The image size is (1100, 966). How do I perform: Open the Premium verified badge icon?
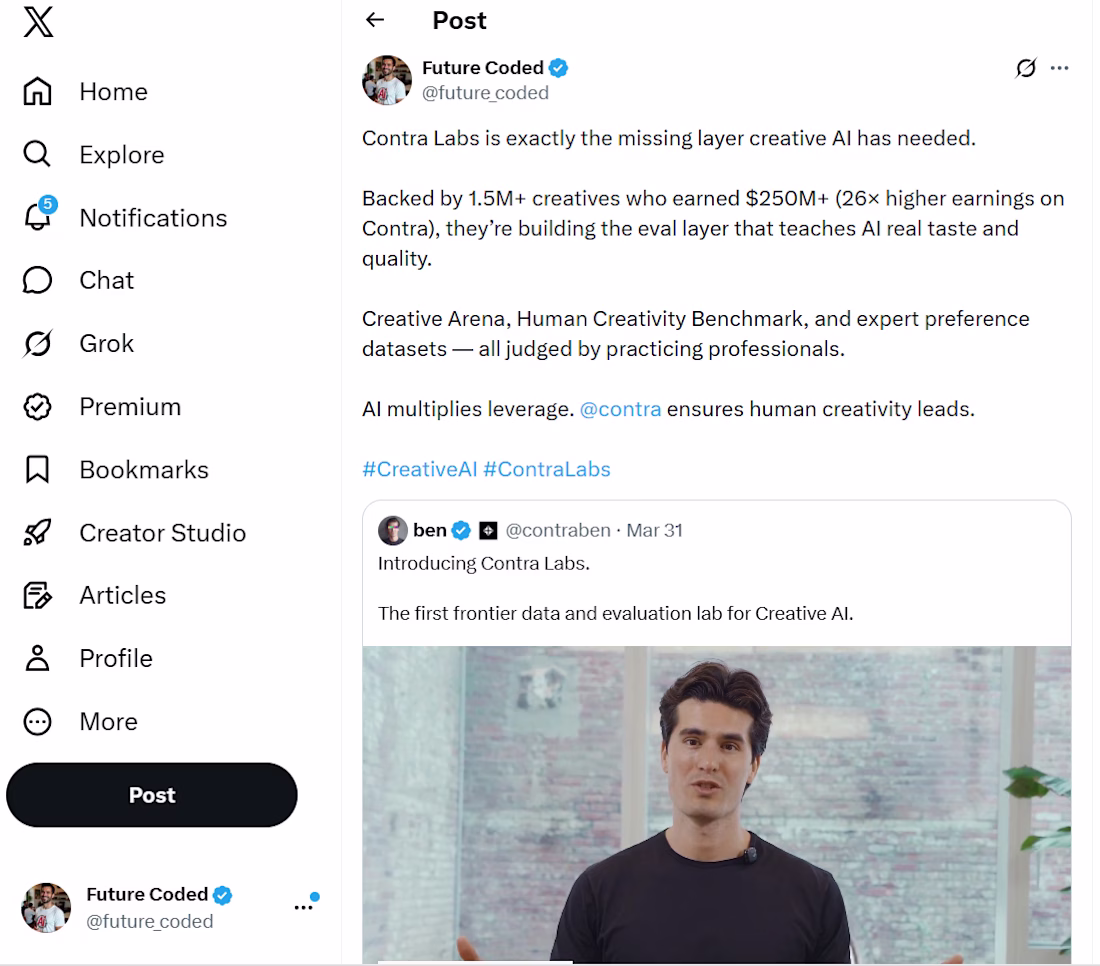point(37,407)
